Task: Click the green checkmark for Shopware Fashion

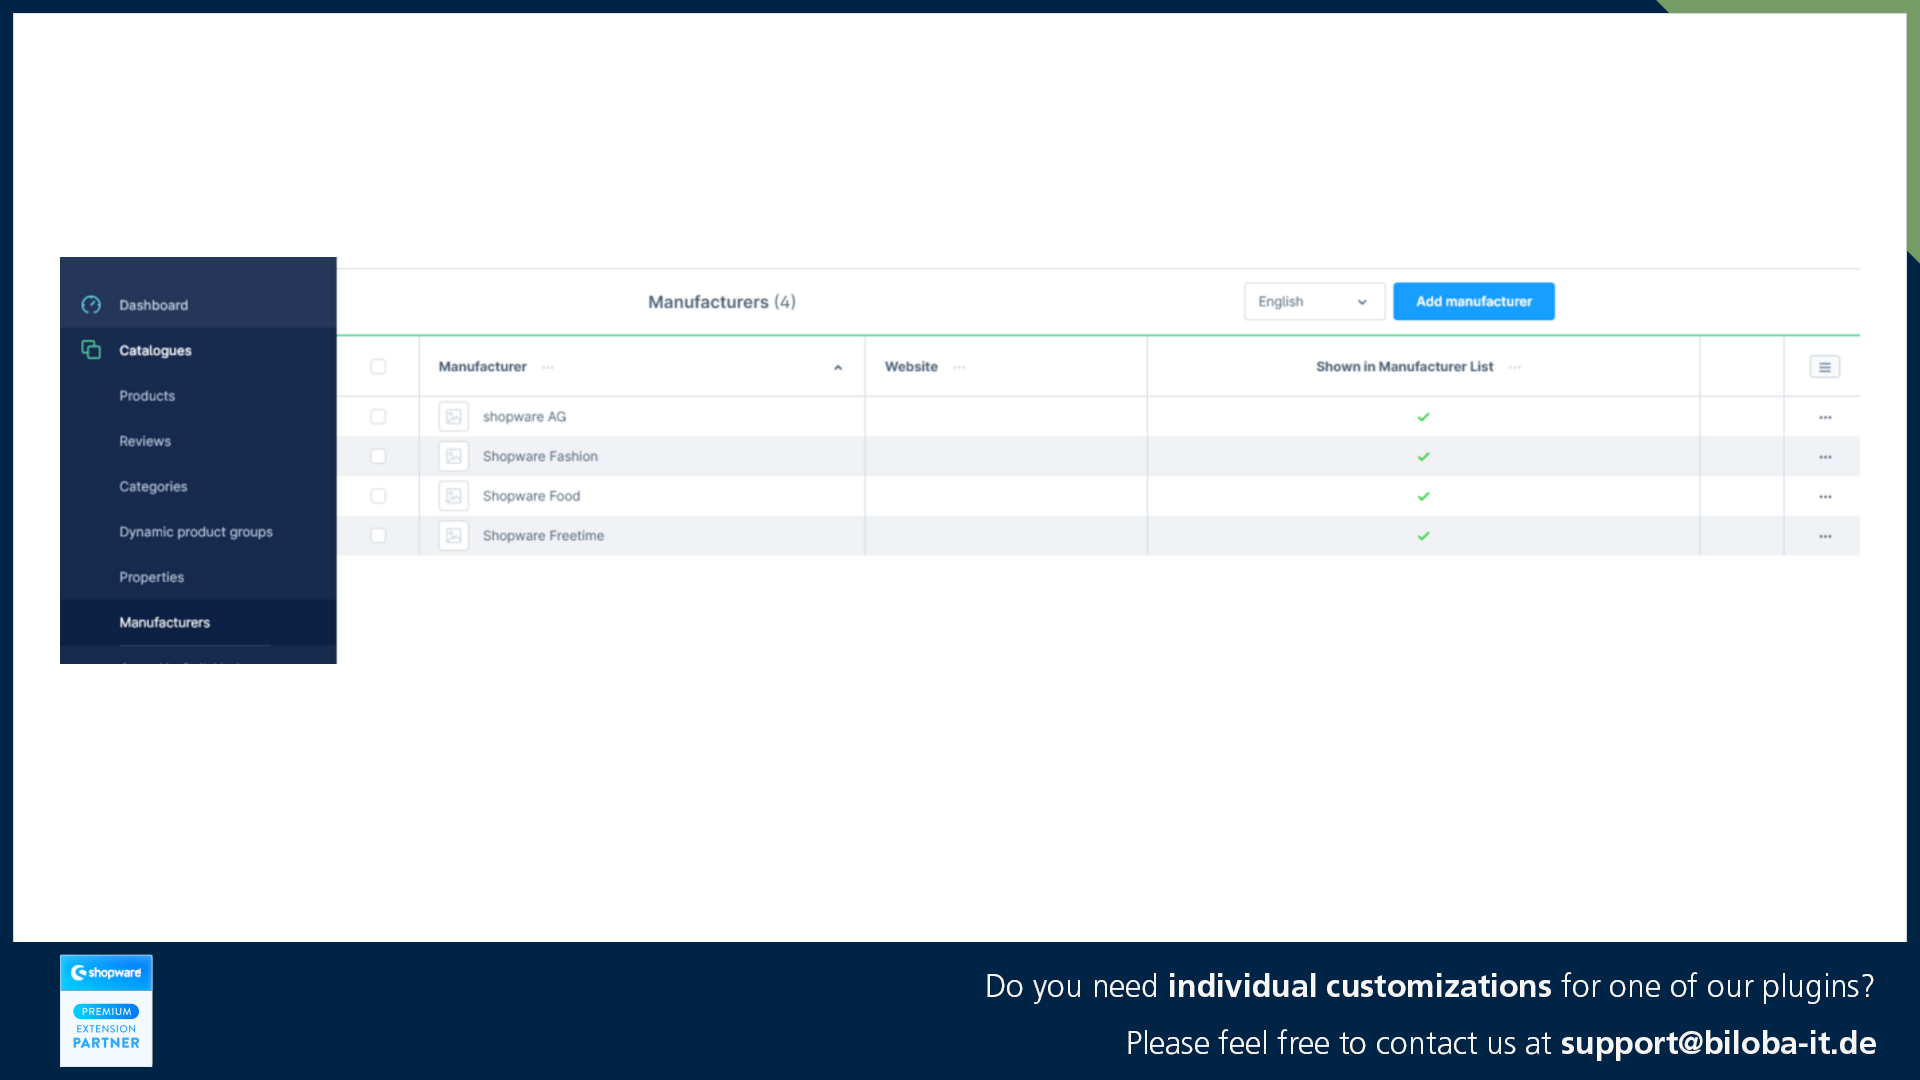Action: [1423, 457]
